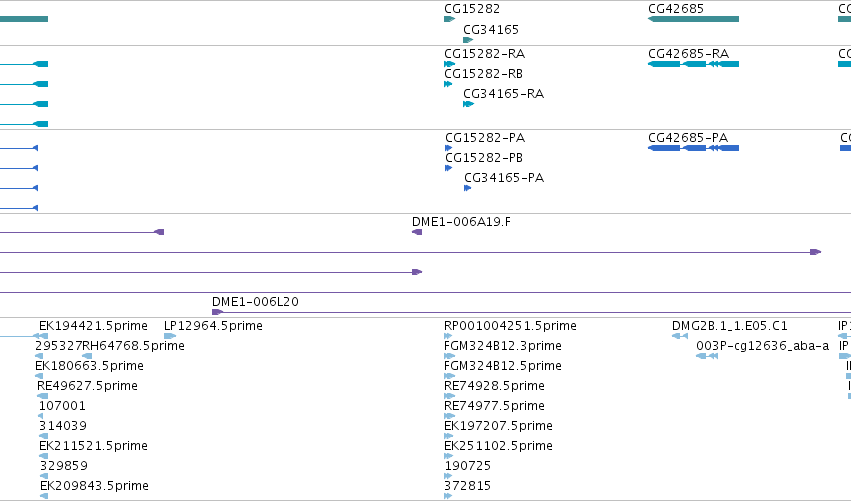Click the CG34165 gene arrow

pyautogui.click(x=468, y=40)
